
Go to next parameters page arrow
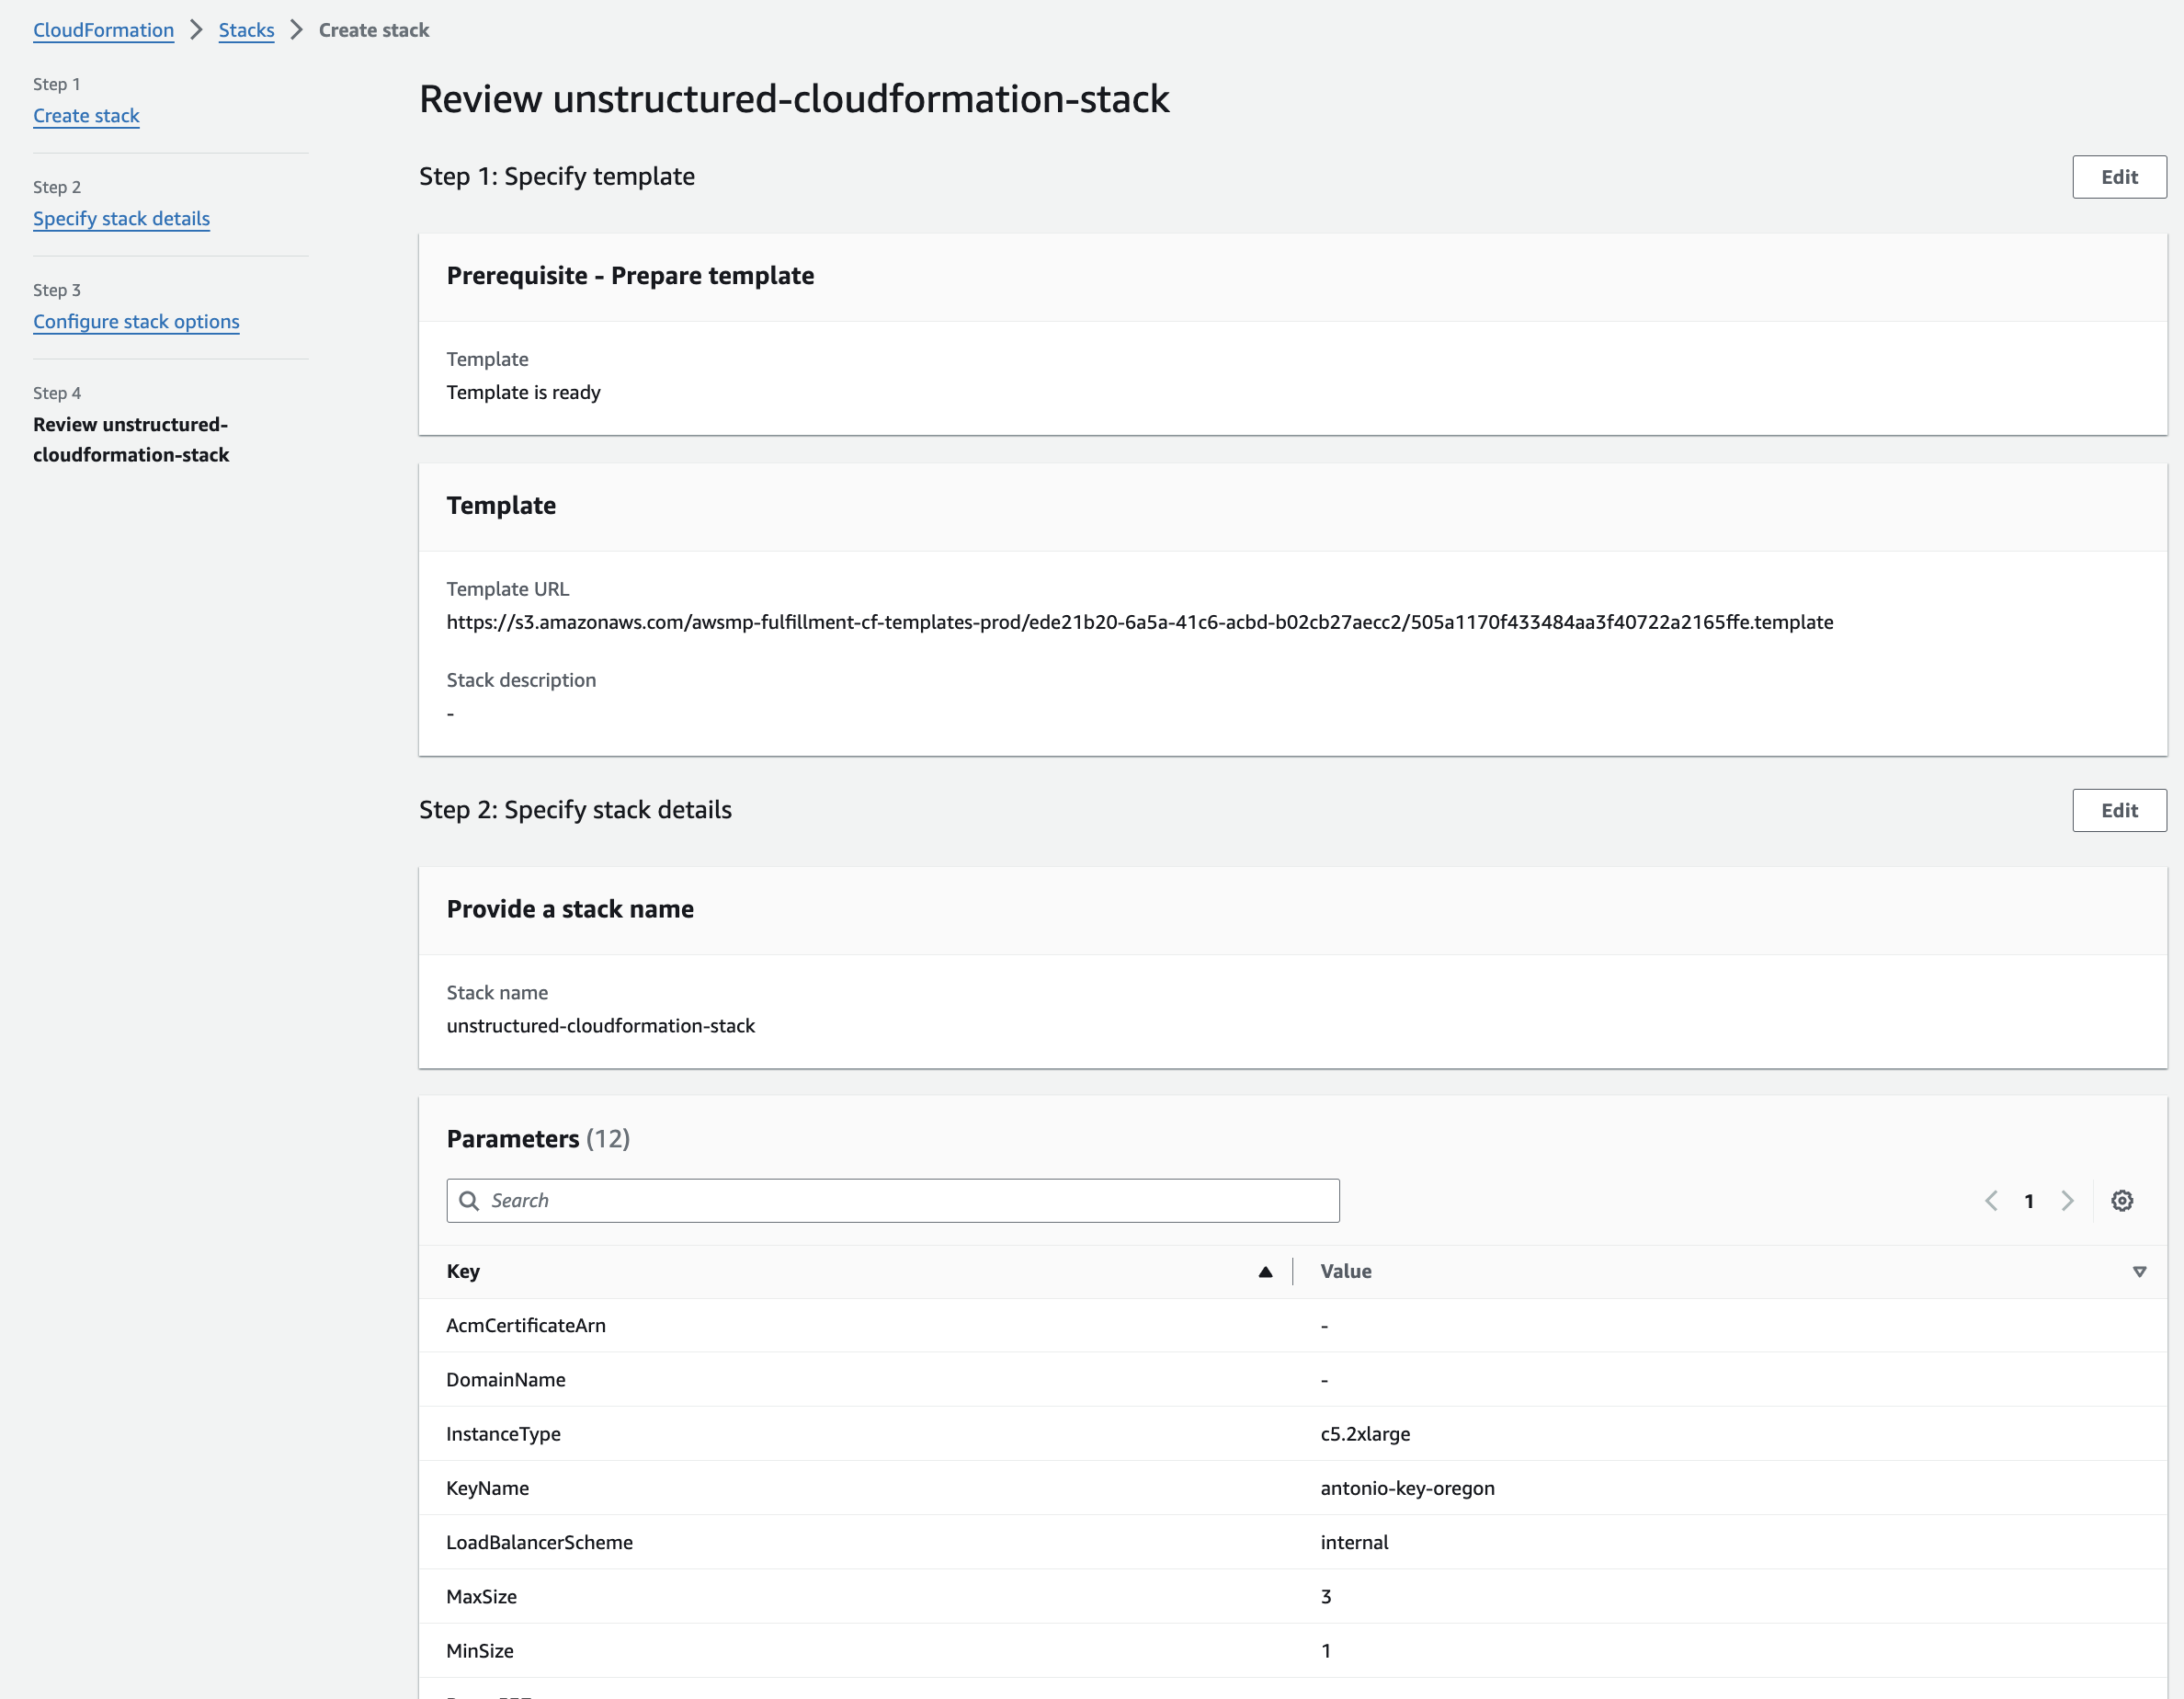click(x=2067, y=1200)
